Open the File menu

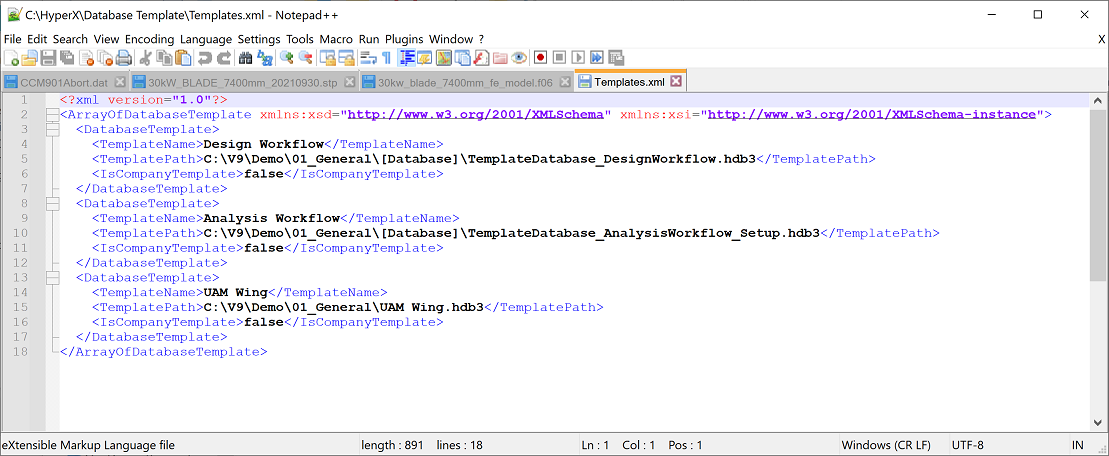pos(13,39)
